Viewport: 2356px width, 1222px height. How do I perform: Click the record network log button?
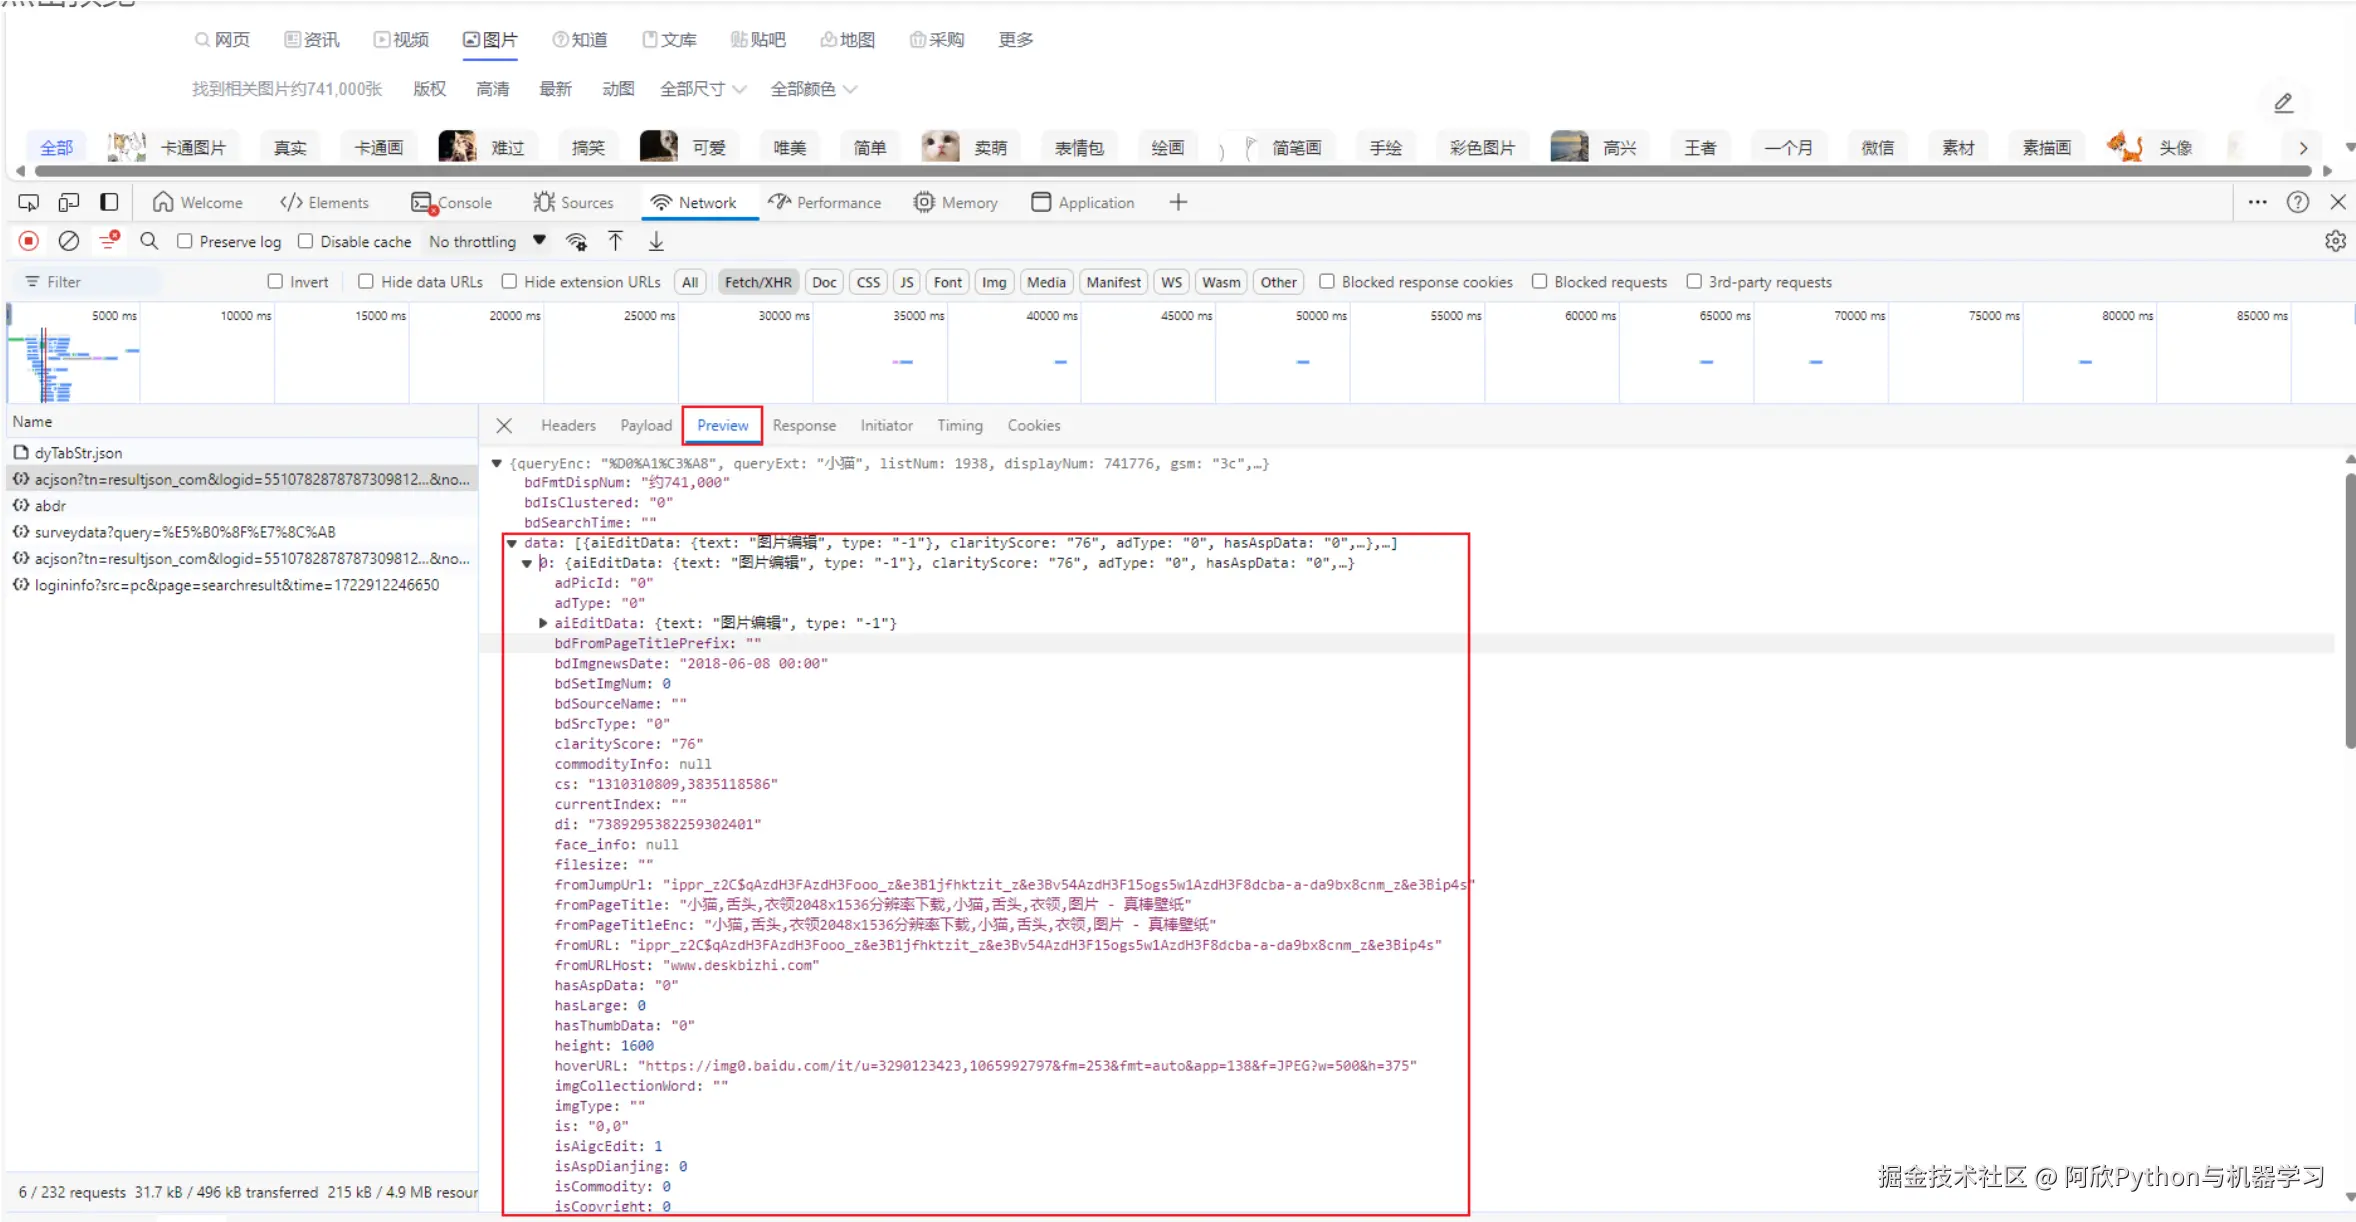[29, 241]
